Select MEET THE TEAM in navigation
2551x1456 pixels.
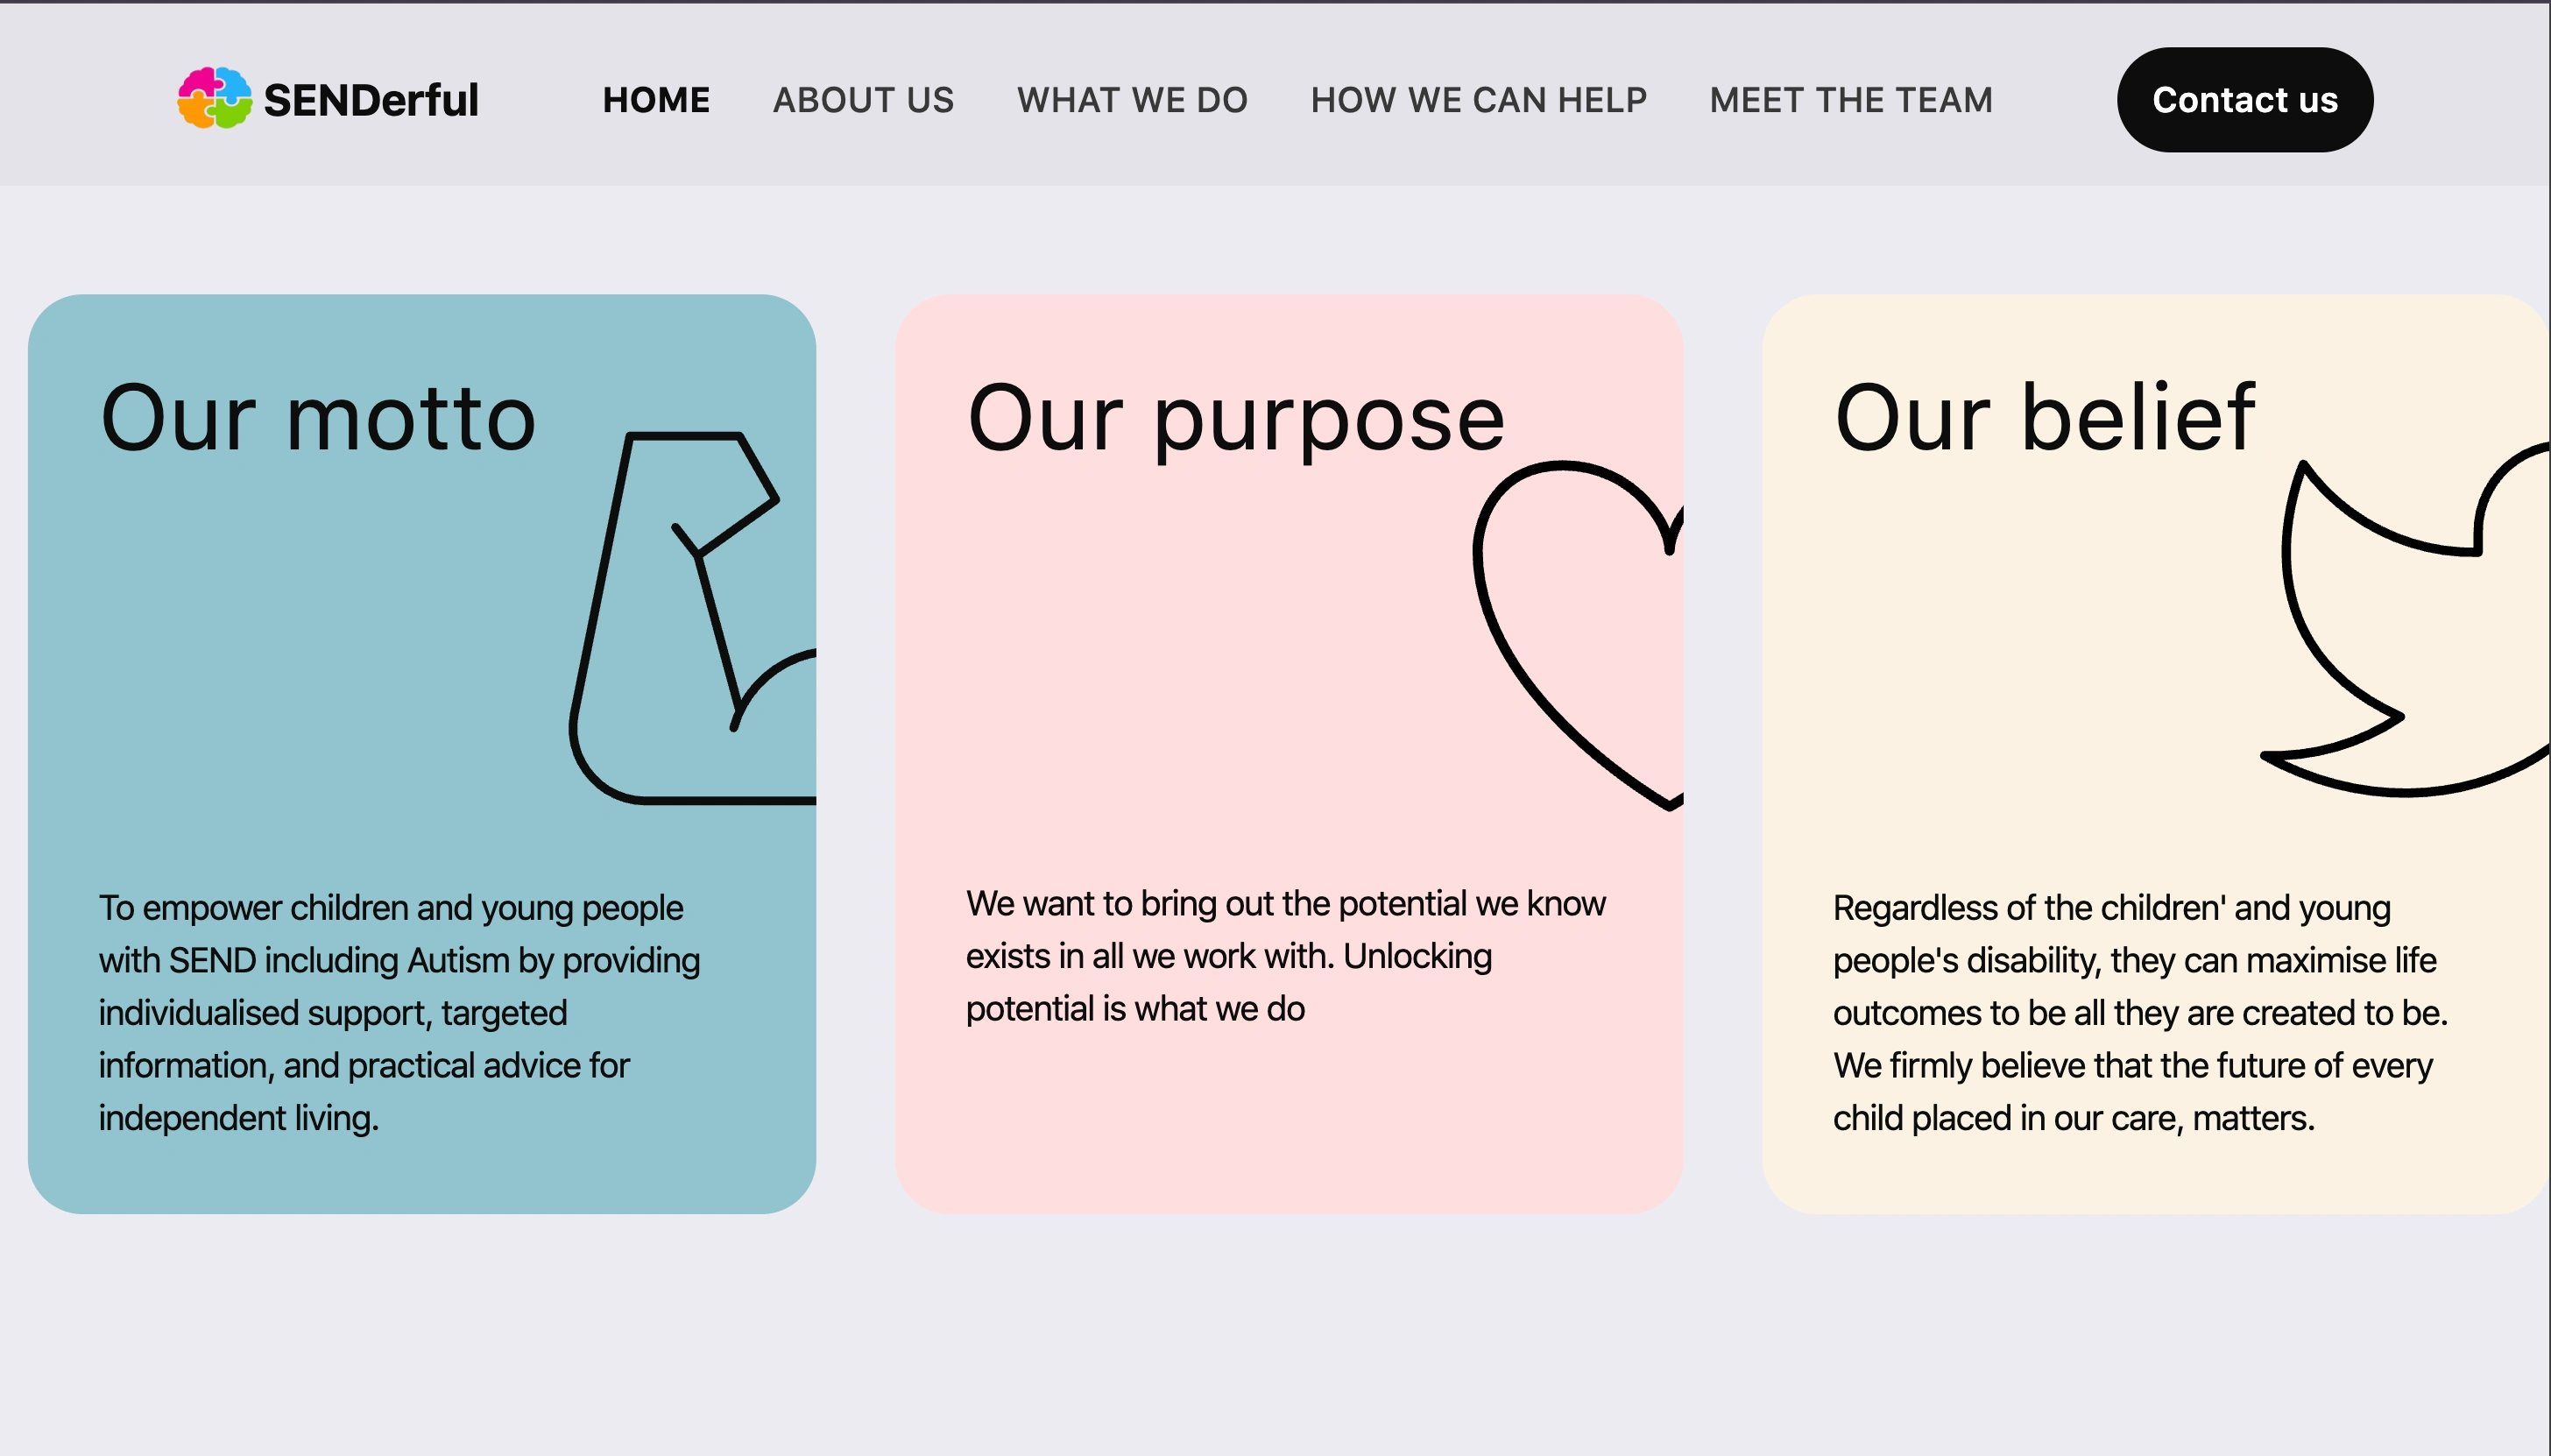pyautogui.click(x=1850, y=100)
